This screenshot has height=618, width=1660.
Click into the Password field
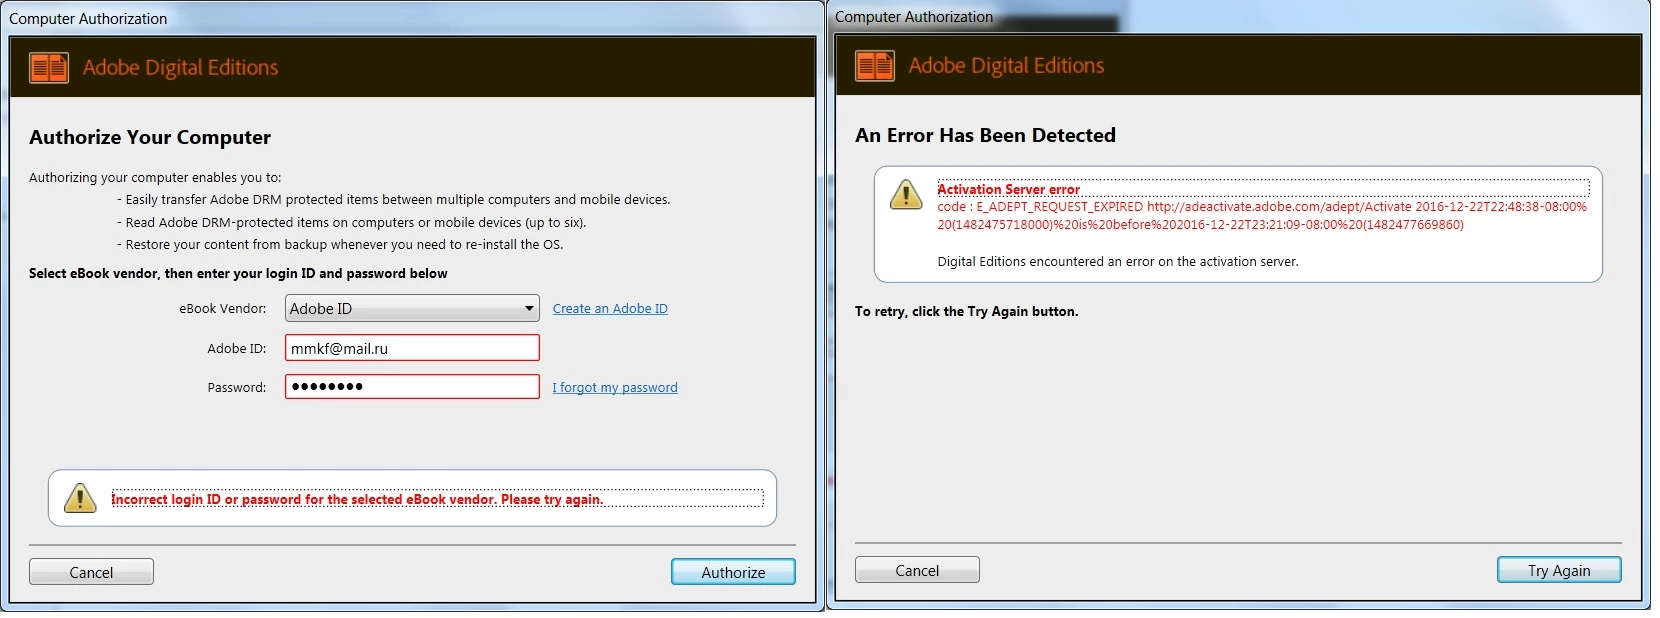coord(412,386)
